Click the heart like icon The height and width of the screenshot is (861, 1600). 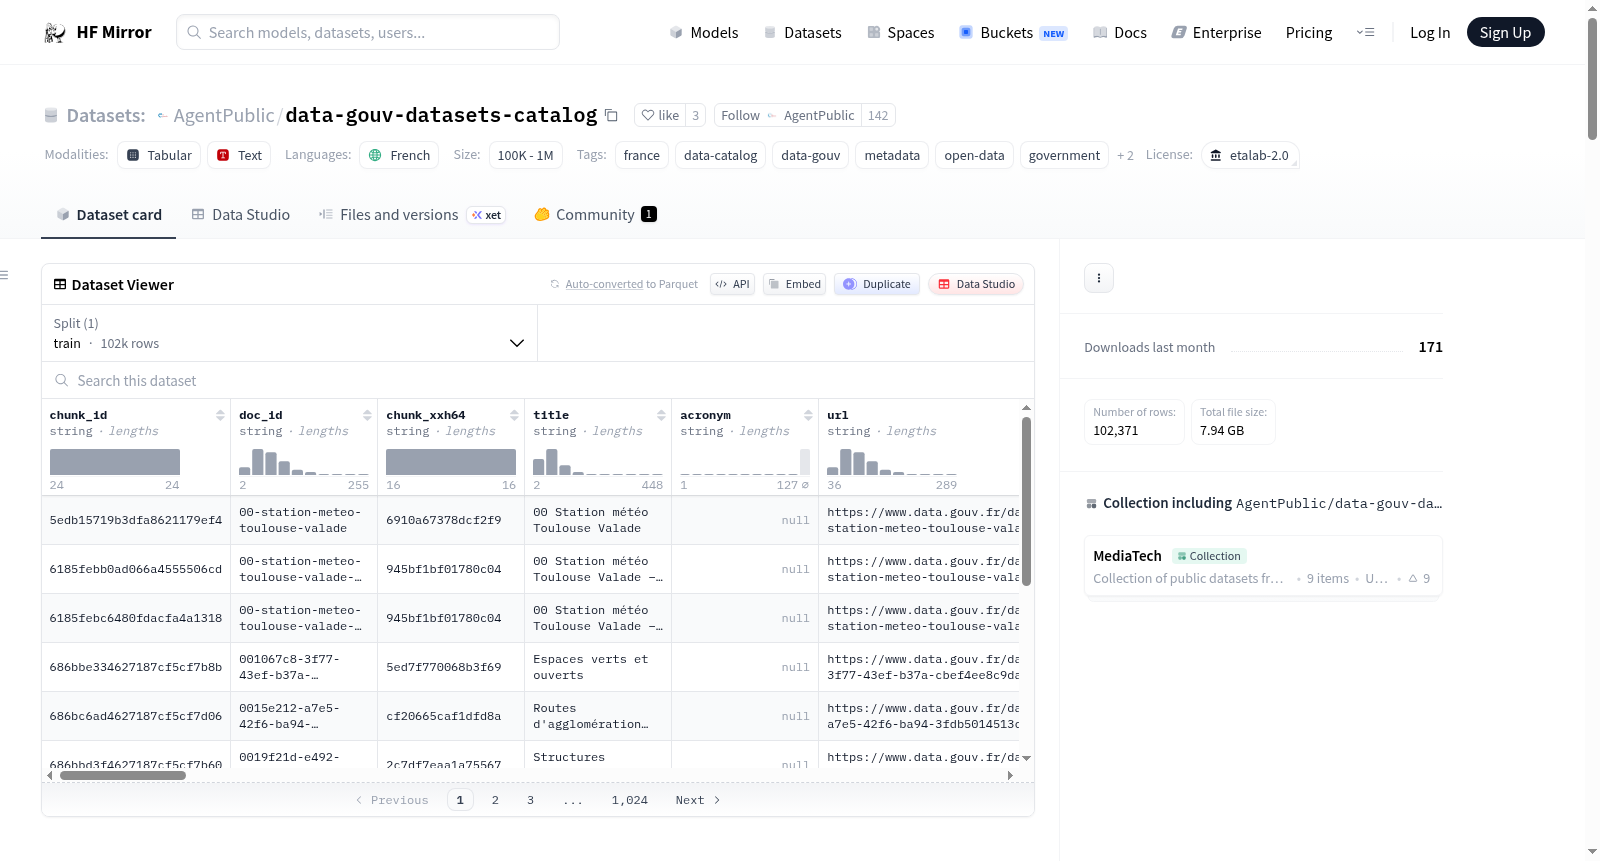click(648, 115)
